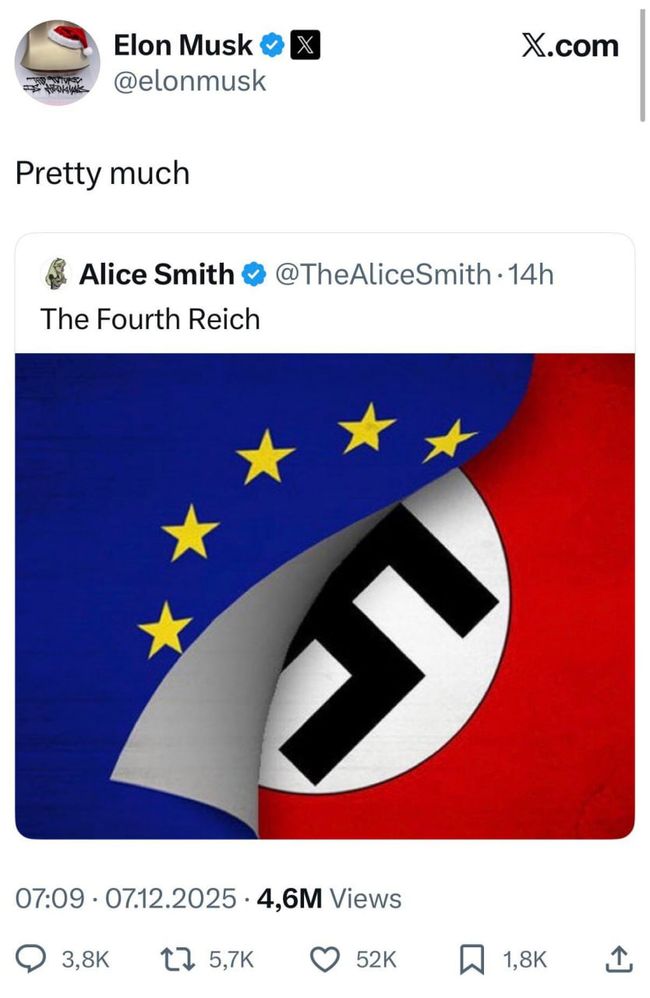The width and height of the screenshot is (650, 998).
Task: Open the quoted post's 14h timestamp
Action: tap(531, 273)
